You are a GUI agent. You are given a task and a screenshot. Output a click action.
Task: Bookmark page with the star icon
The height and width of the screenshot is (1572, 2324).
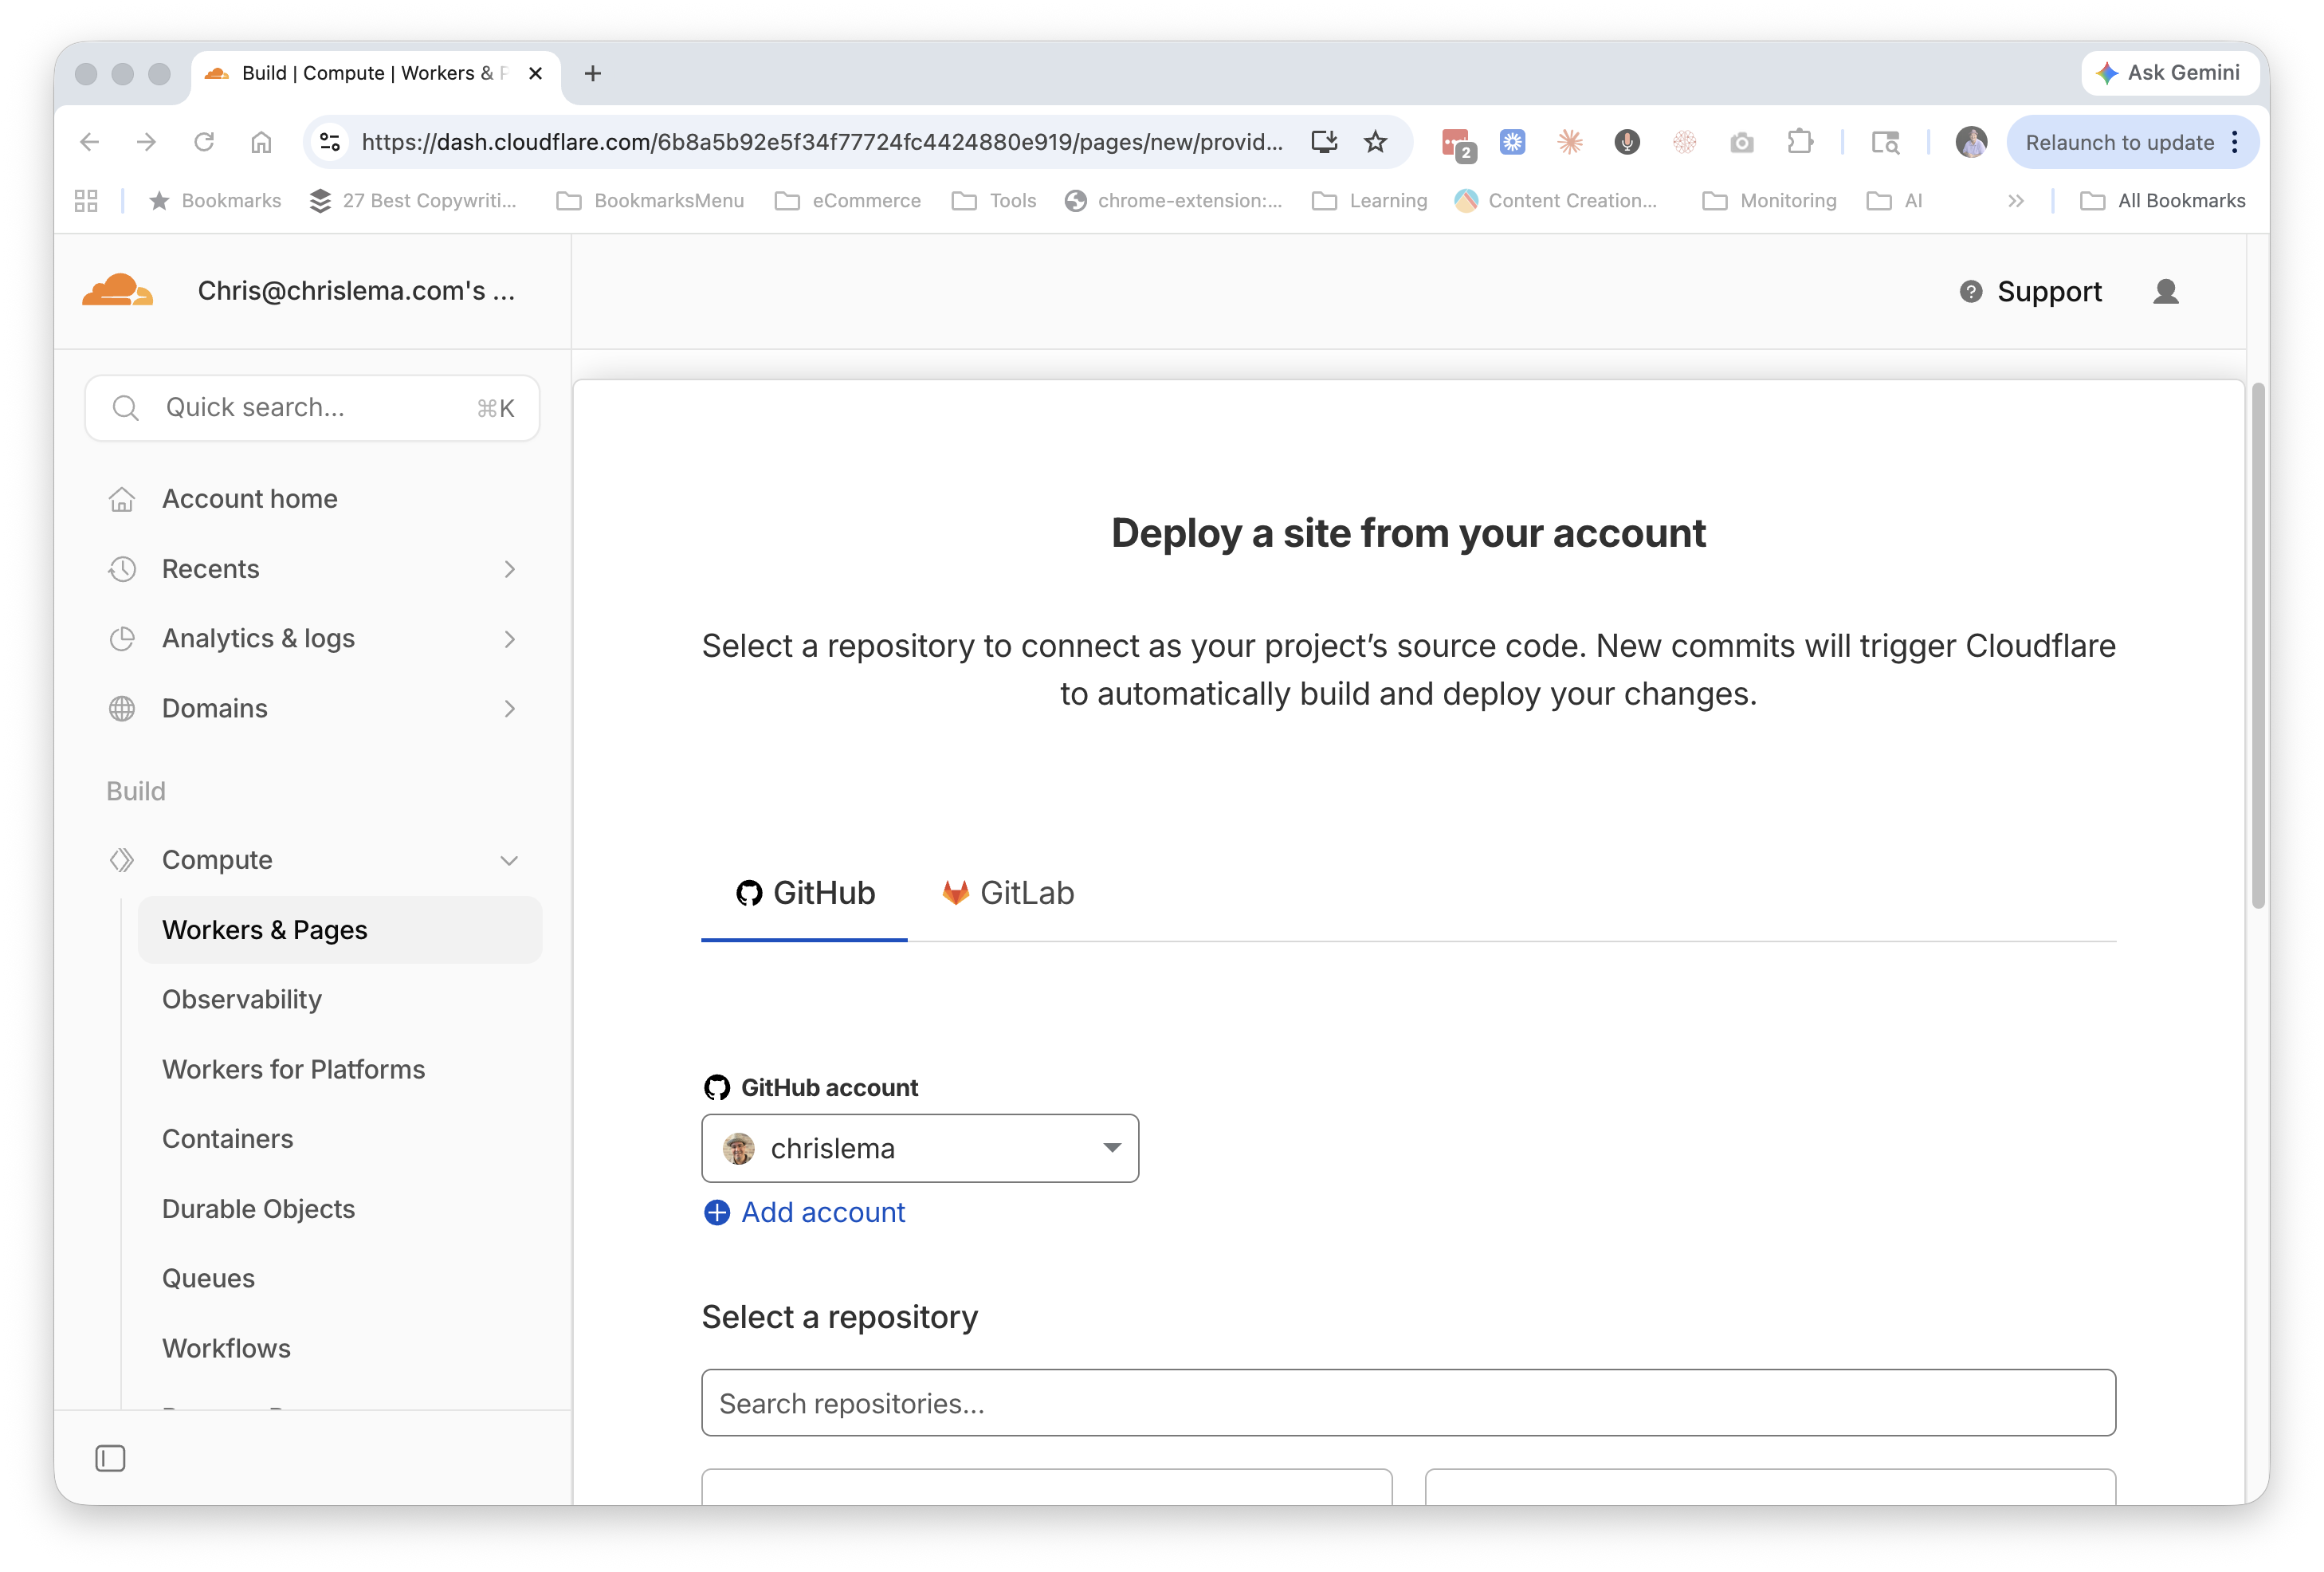tap(1375, 142)
